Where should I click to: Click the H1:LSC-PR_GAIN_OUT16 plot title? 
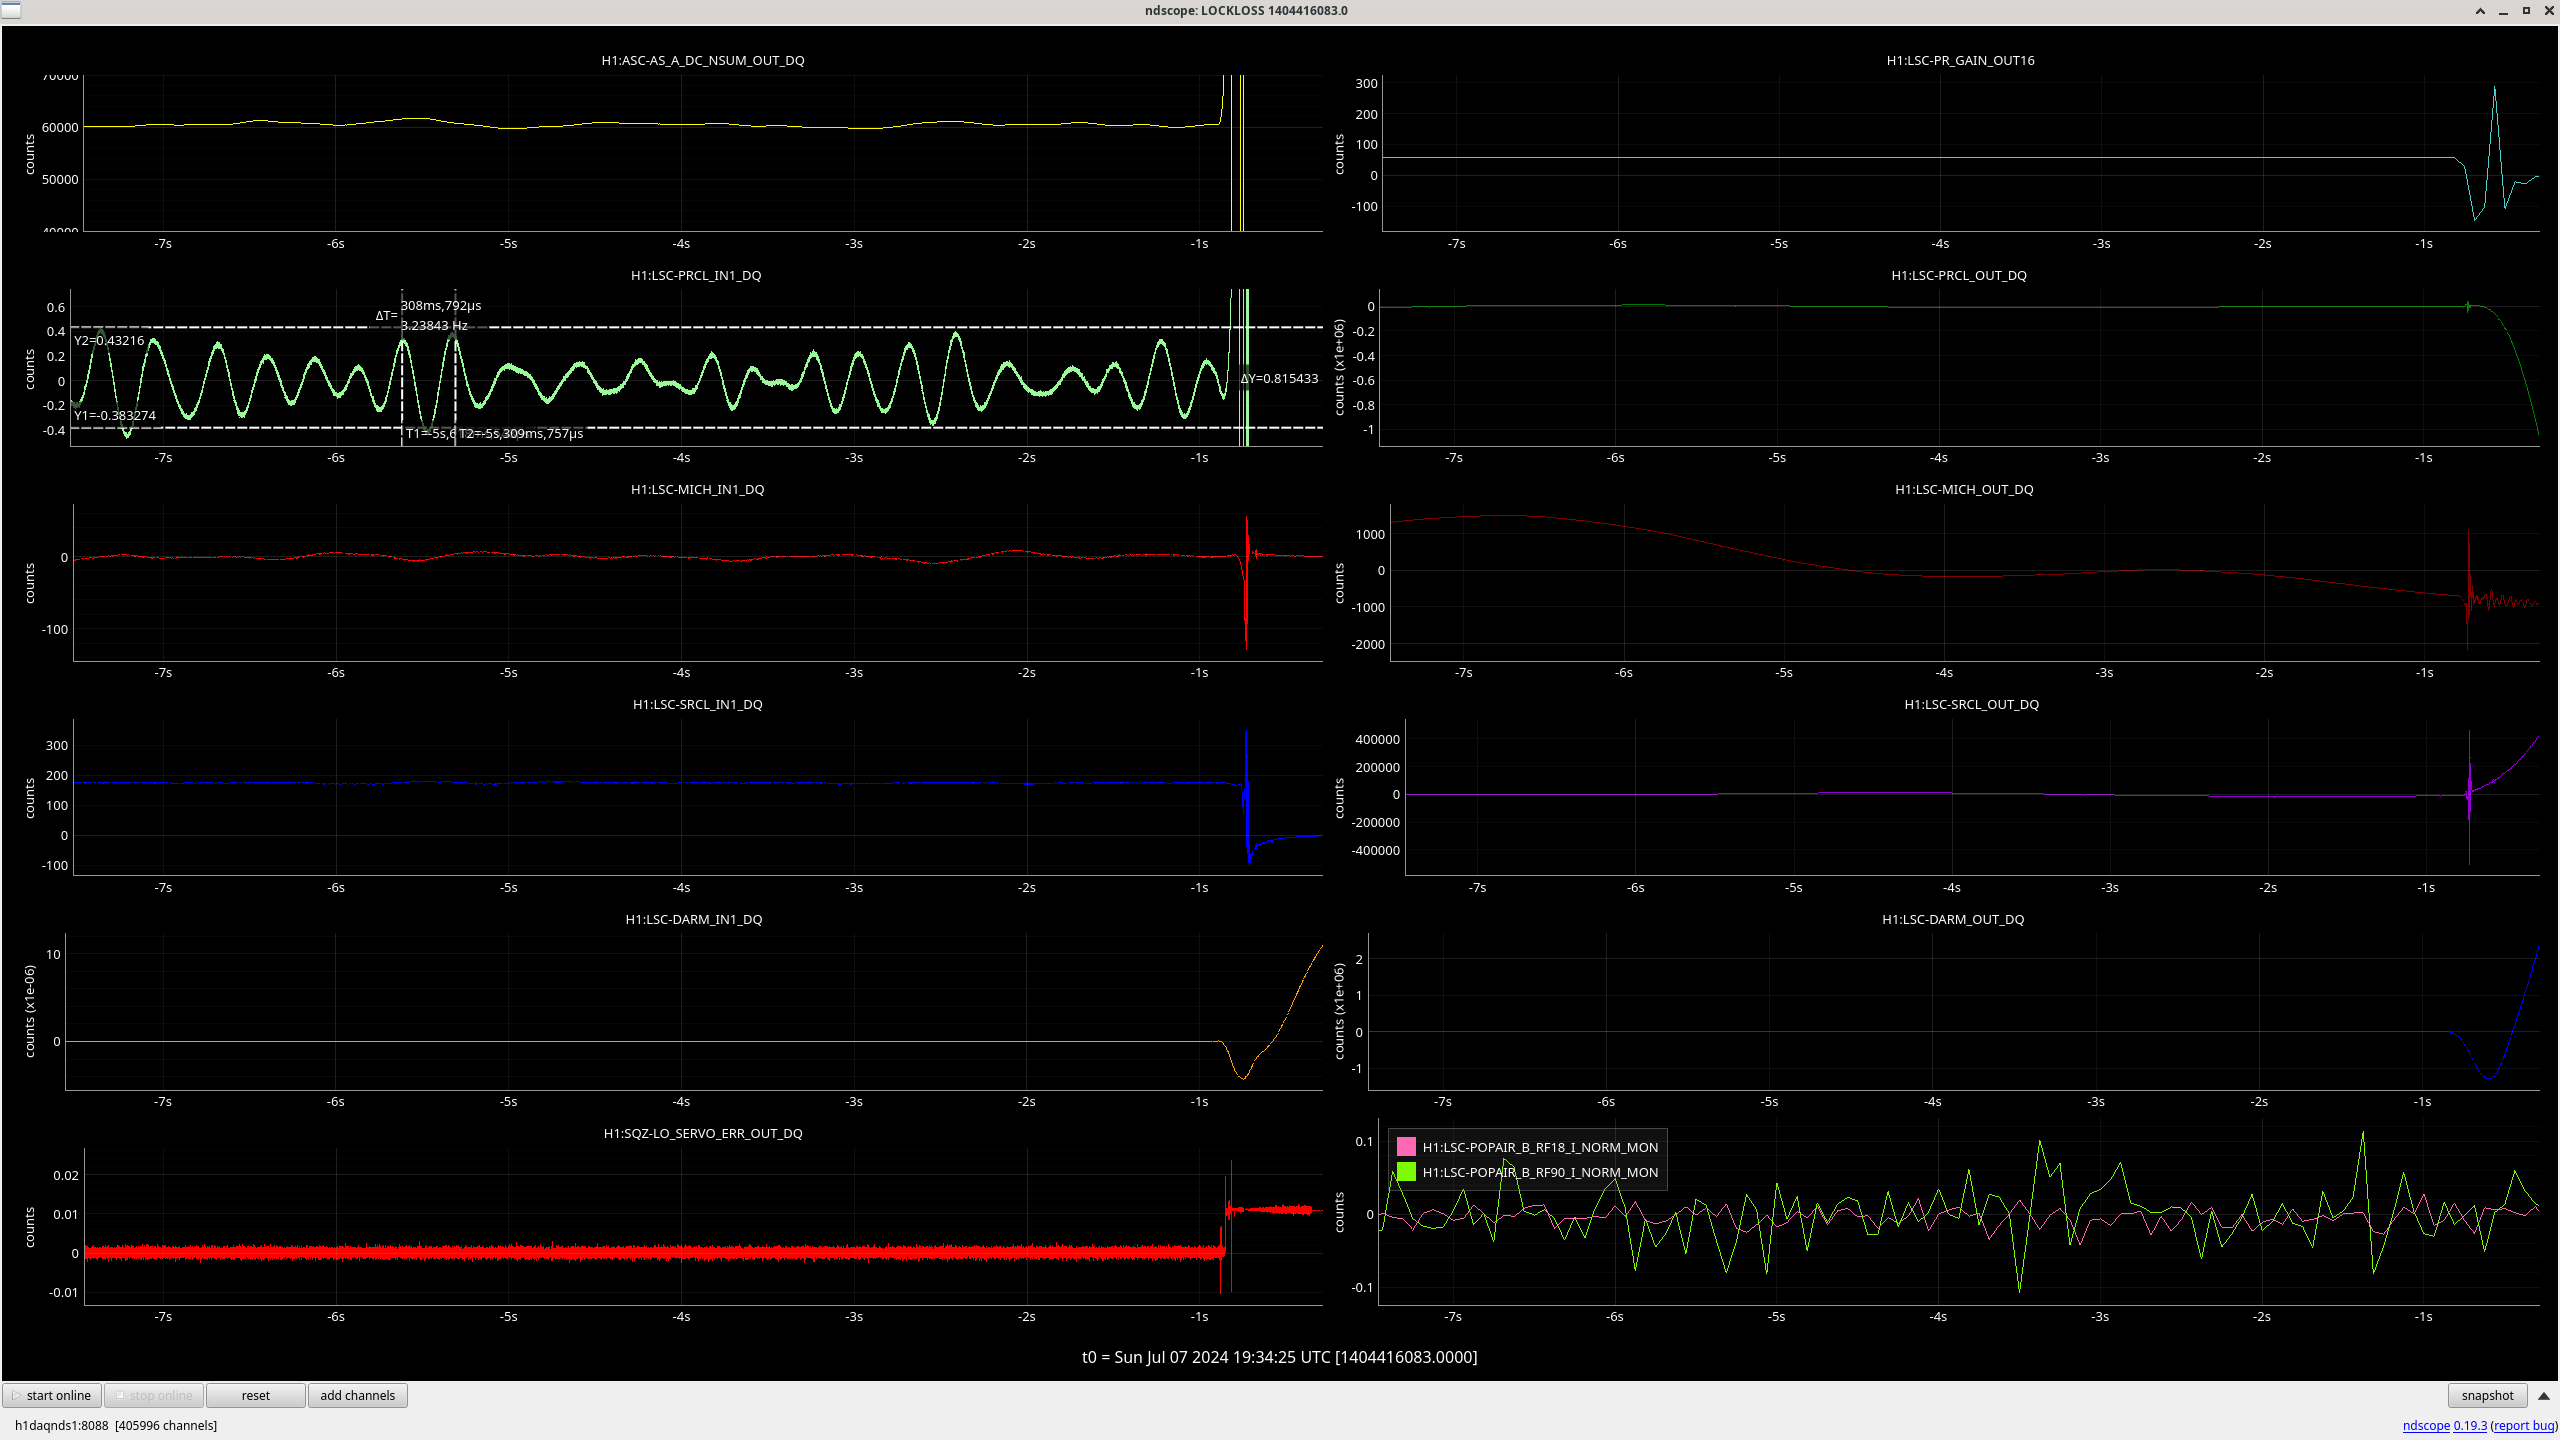(1960, 60)
